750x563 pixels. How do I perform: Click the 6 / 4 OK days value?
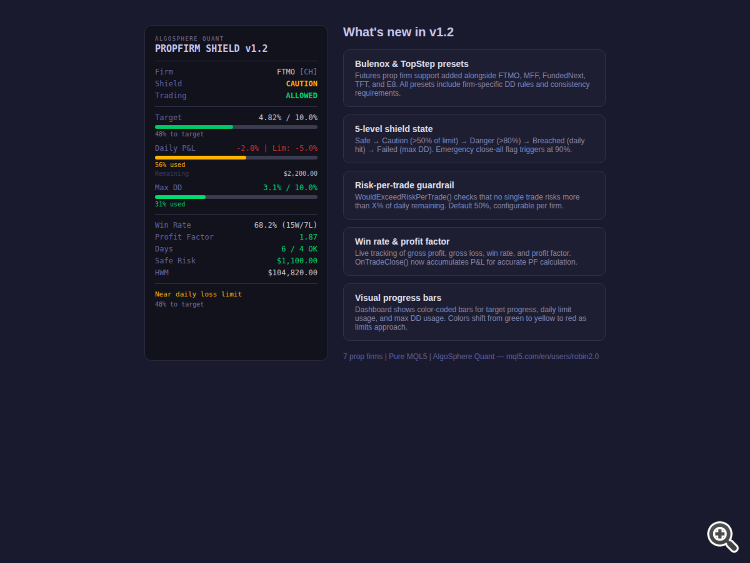pyautogui.click(x=299, y=249)
